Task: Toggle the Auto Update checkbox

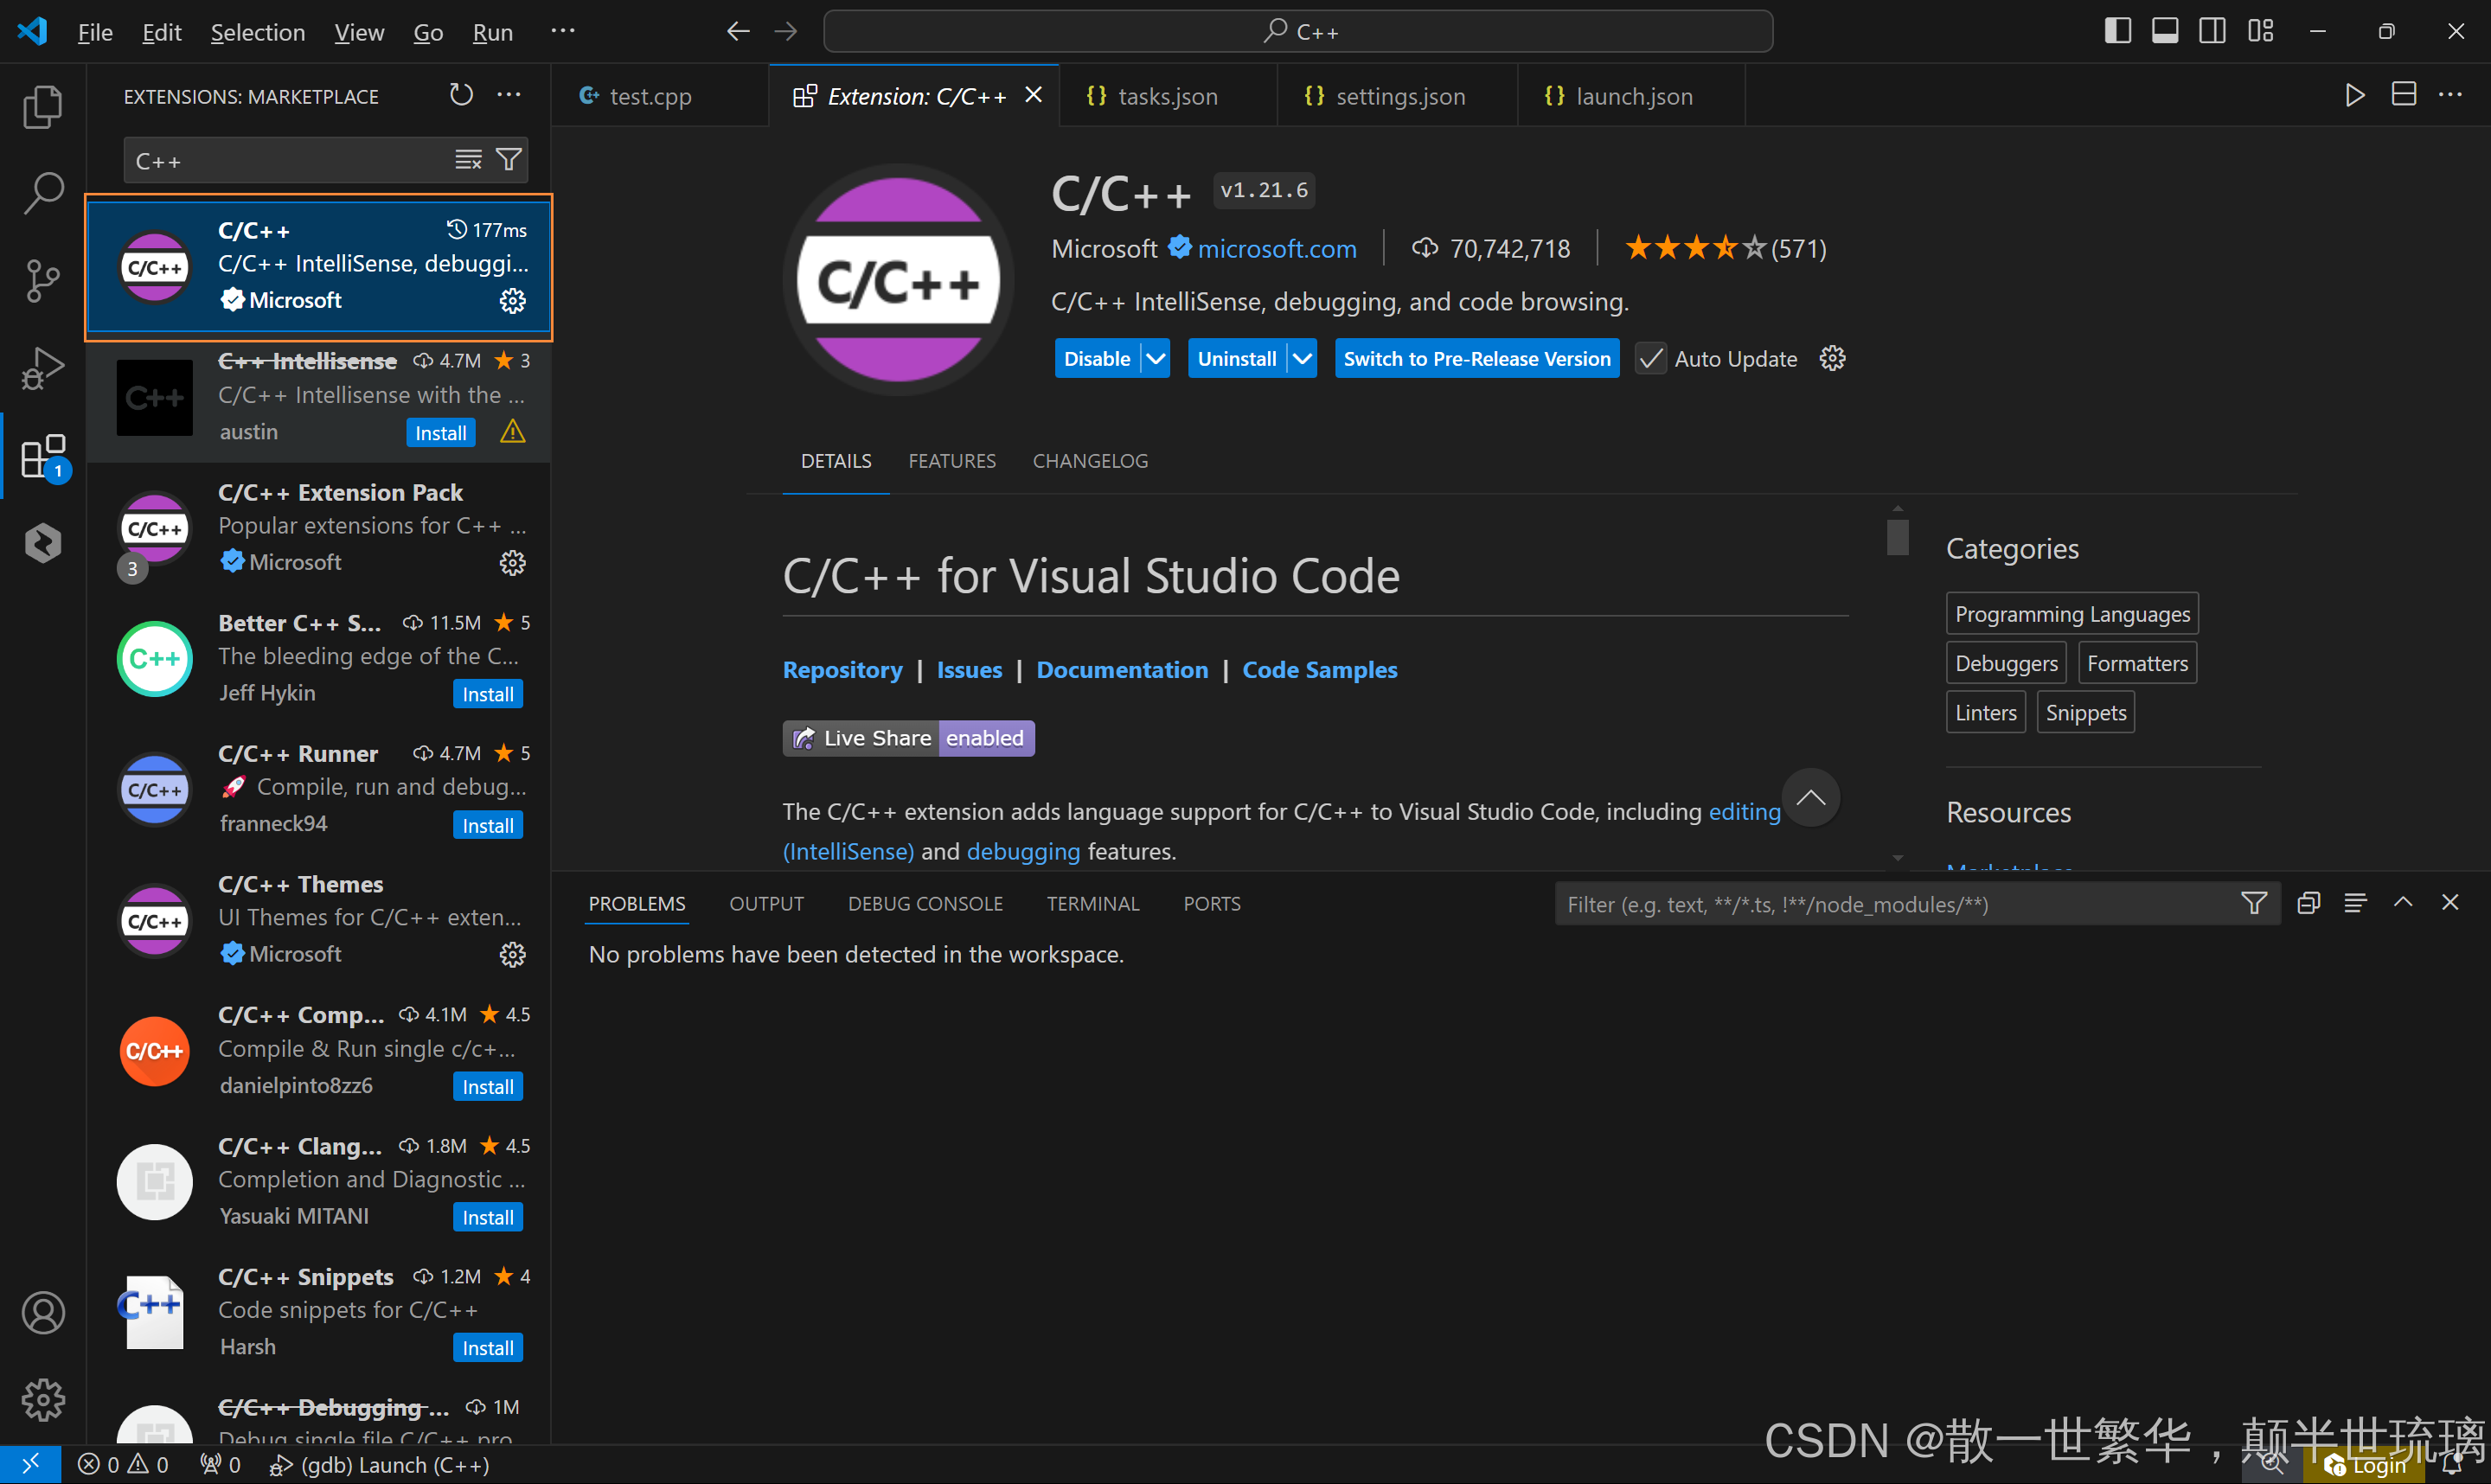Action: pos(1651,359)
